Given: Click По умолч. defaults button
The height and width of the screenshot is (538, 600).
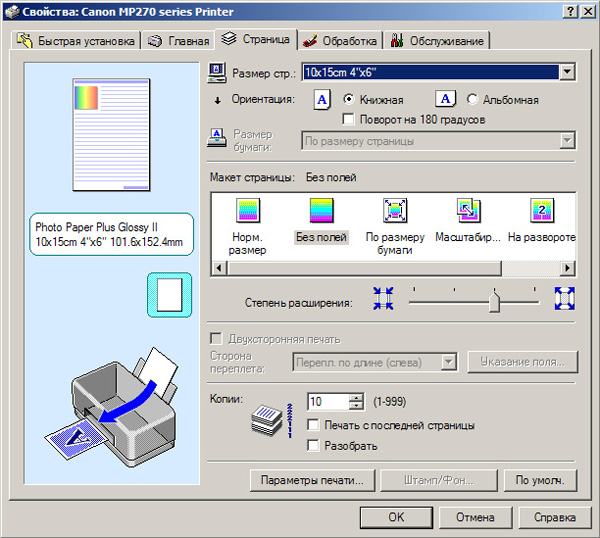Looking at the screenshot, I should click(540, 480).
